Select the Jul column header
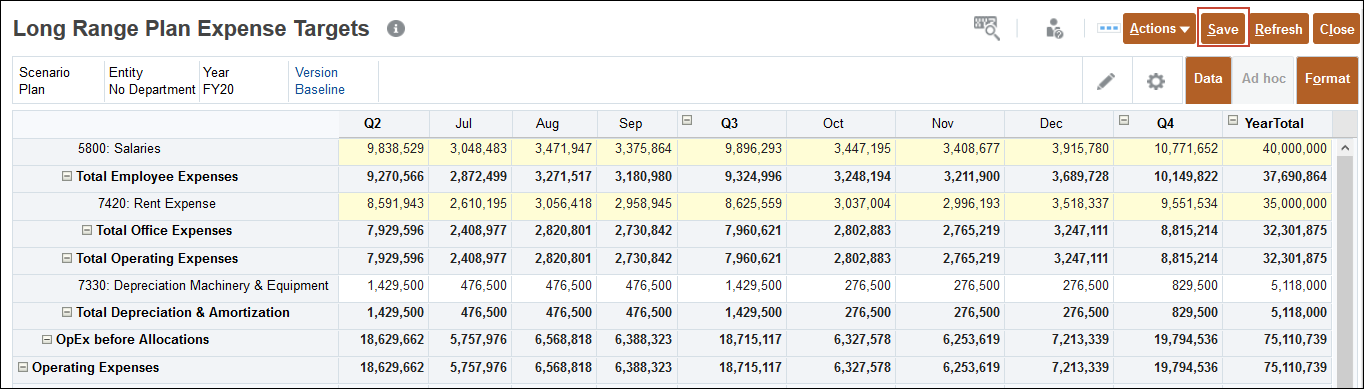Screen dimensions: 1364x389 tap(471, 124)
